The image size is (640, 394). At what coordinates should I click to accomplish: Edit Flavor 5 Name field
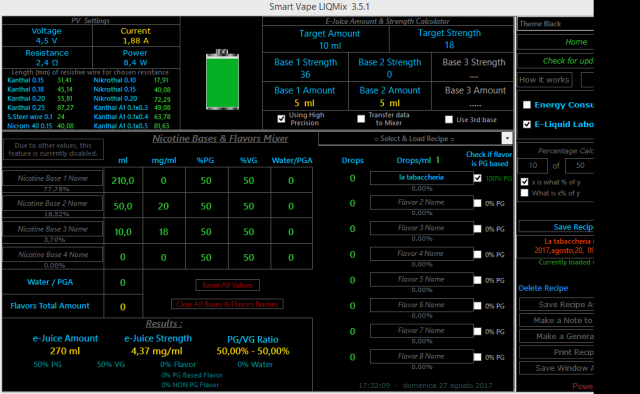coord(421,279)
